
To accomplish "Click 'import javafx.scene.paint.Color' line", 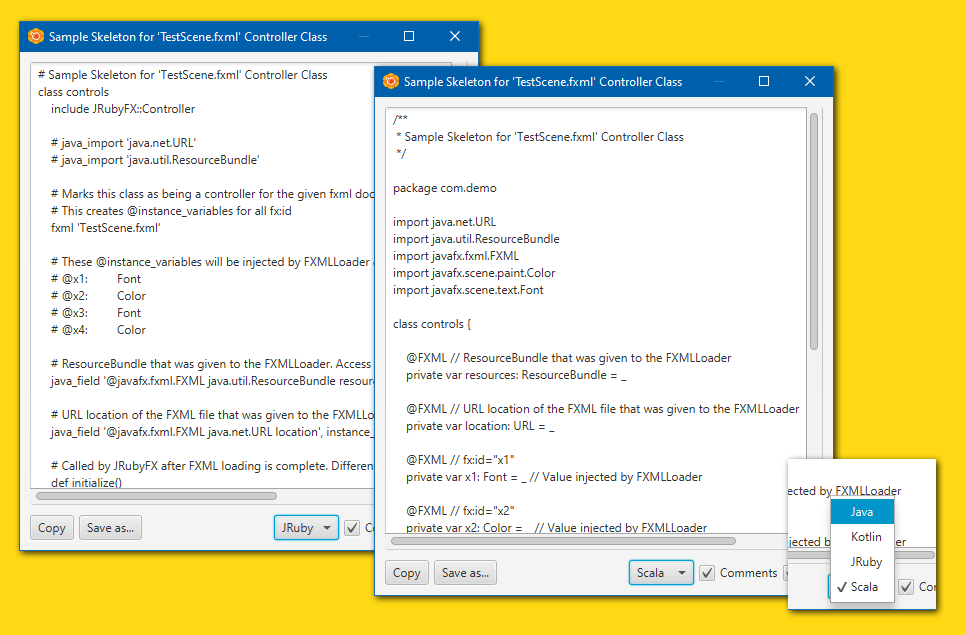I will pyautogui.click(x=474, y=273).
